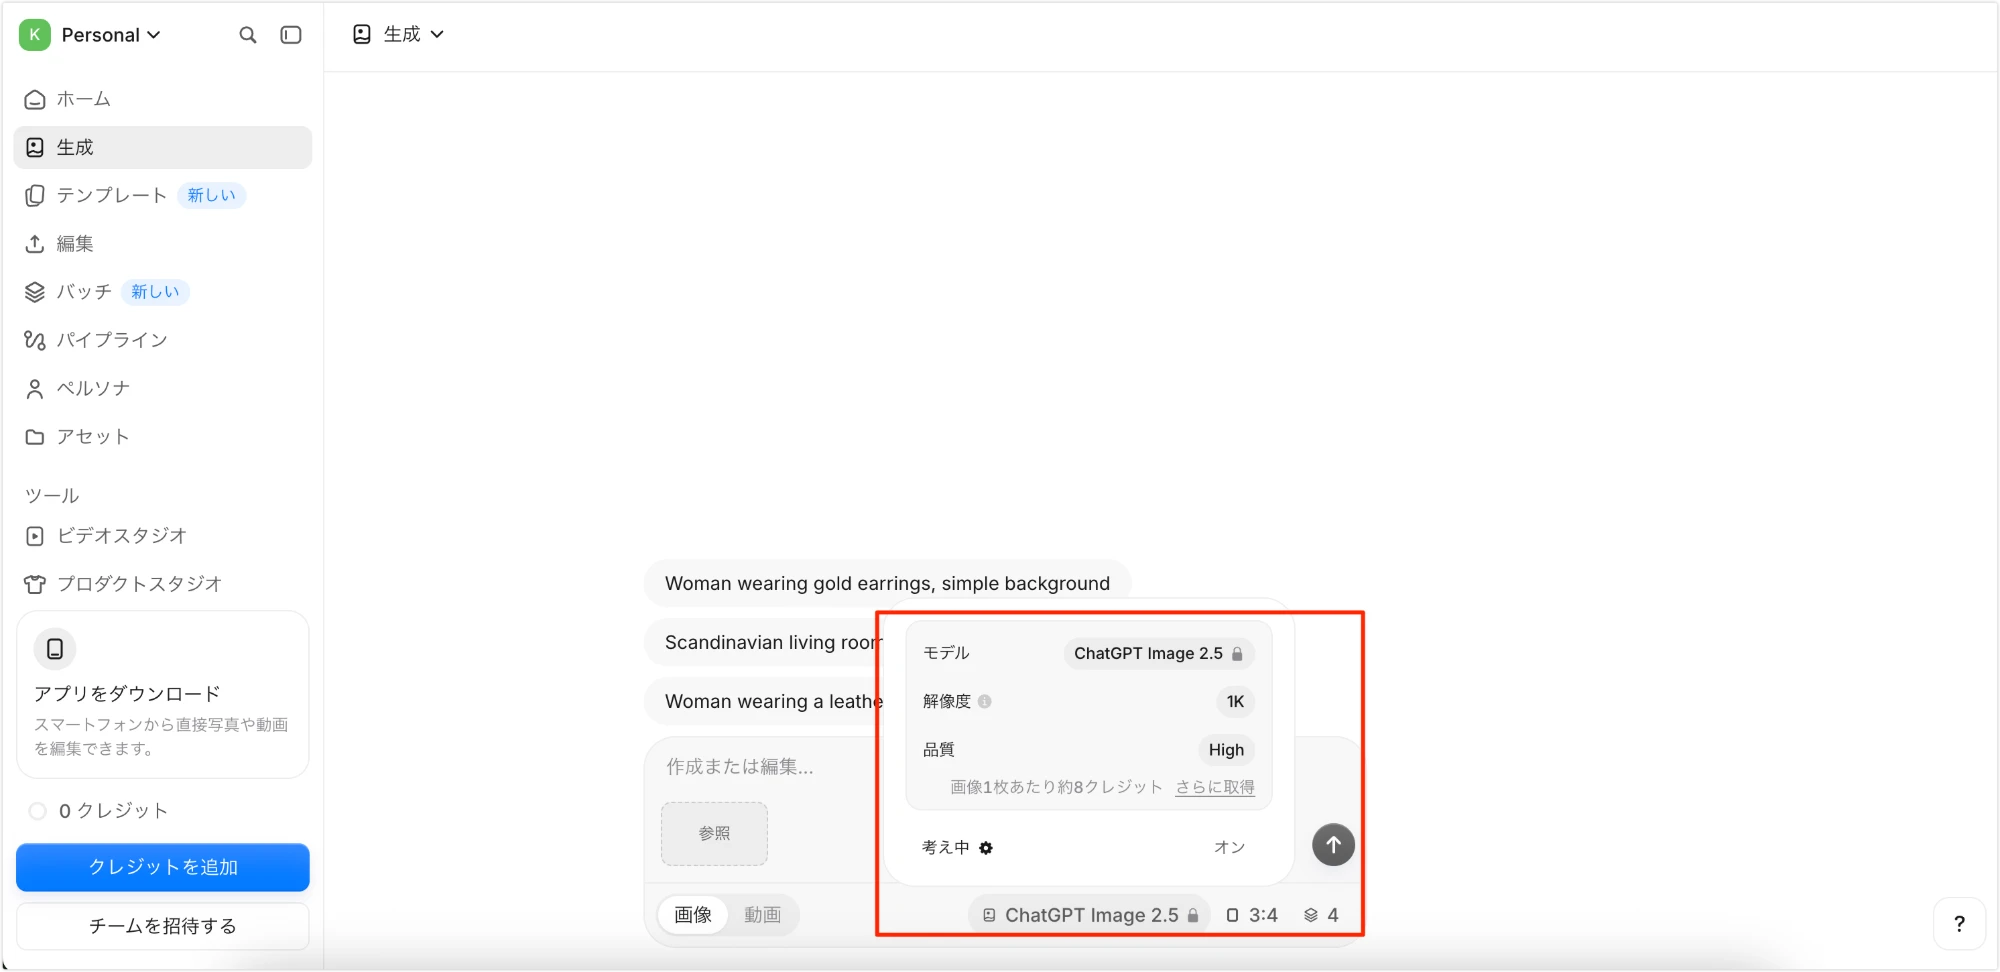Open the 3:4 aspect ratio selector
2000x972 pixels.
coord(1252,915)
